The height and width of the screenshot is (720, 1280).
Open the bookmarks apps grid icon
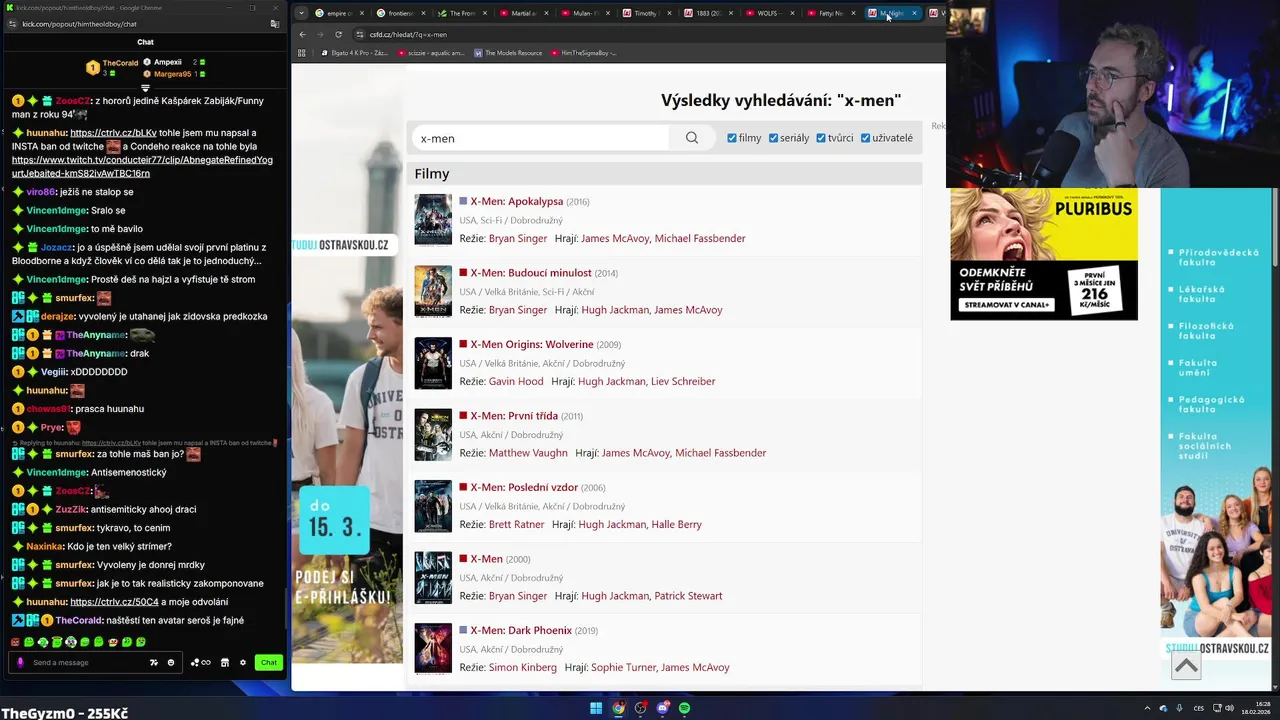pos(303,53)
